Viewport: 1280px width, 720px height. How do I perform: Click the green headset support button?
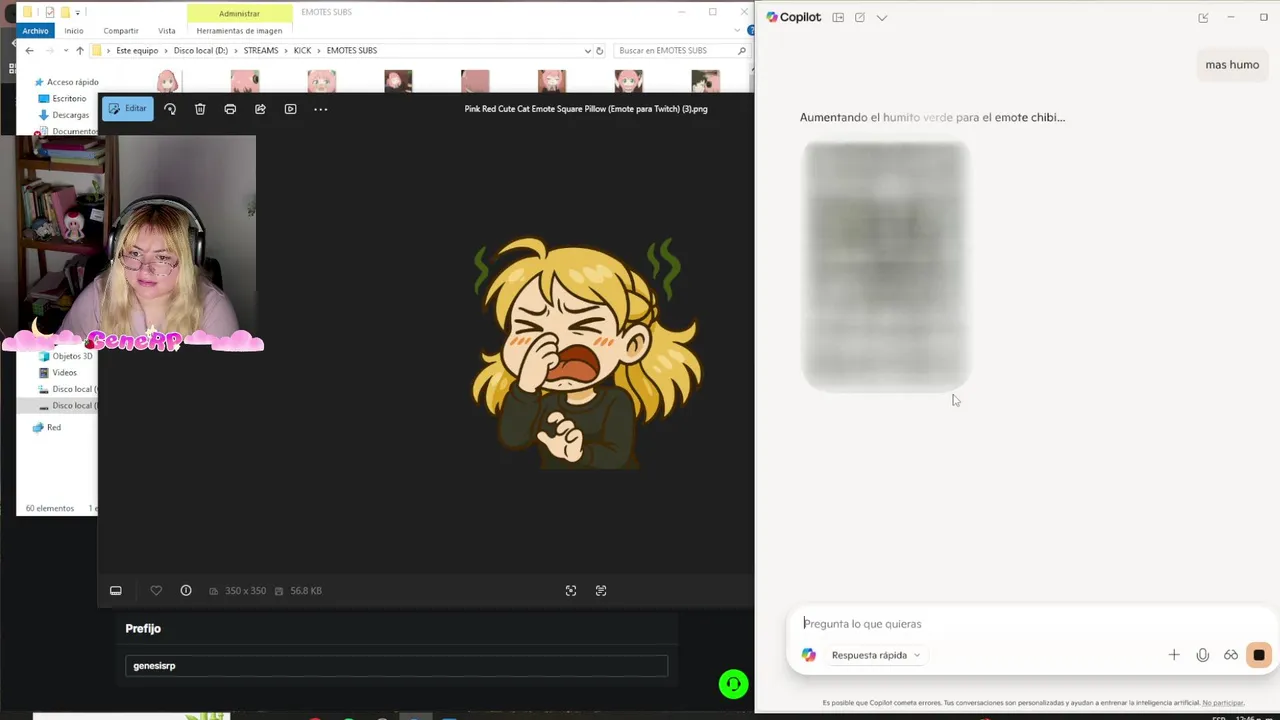pyautogui.click(x=733, y=684)
